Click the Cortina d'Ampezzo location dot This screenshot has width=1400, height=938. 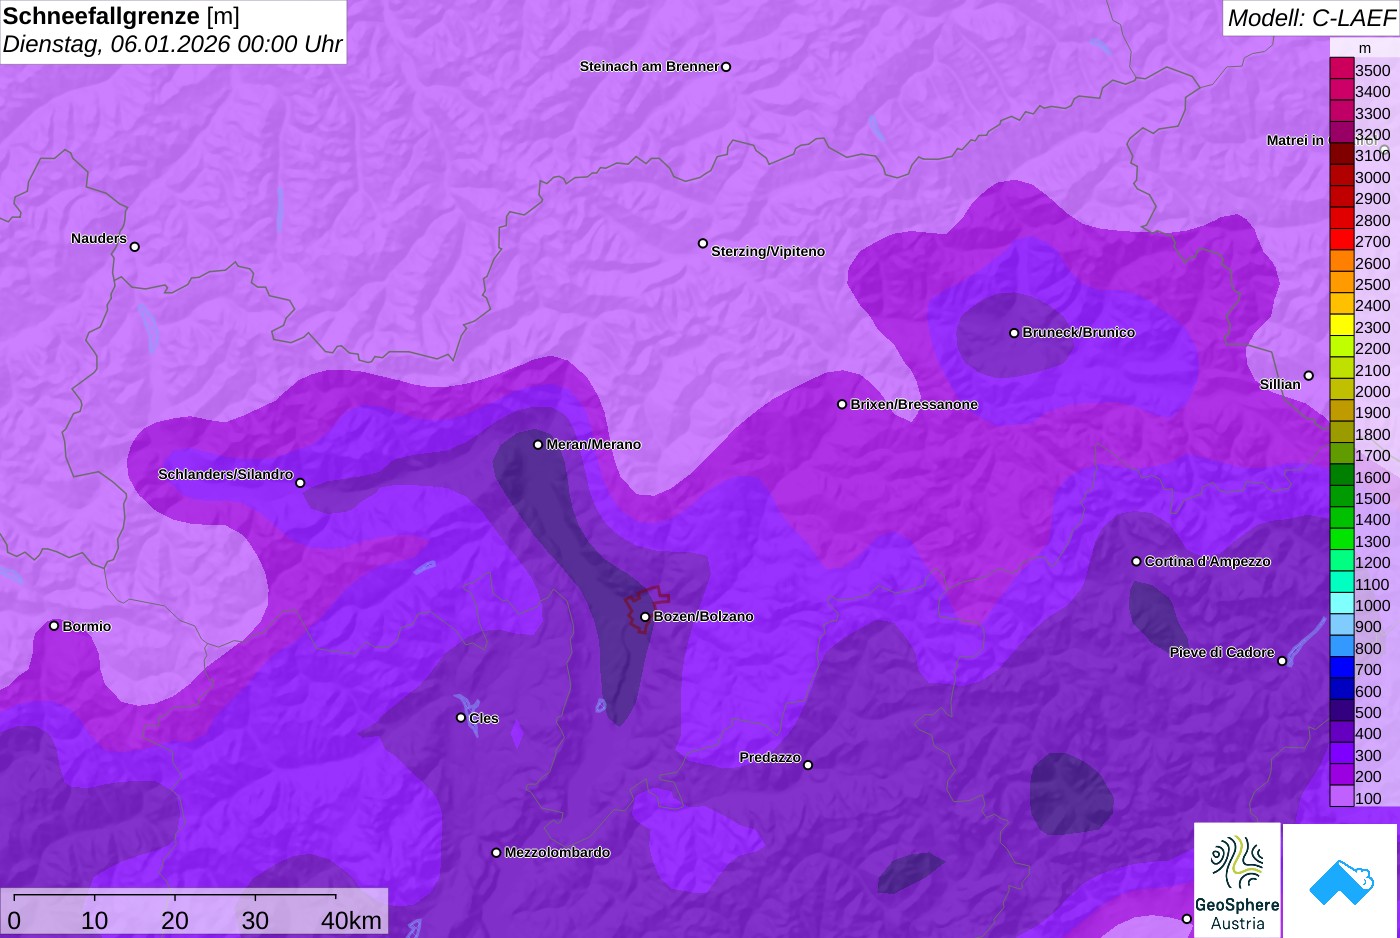click(x=1136, y=562)
